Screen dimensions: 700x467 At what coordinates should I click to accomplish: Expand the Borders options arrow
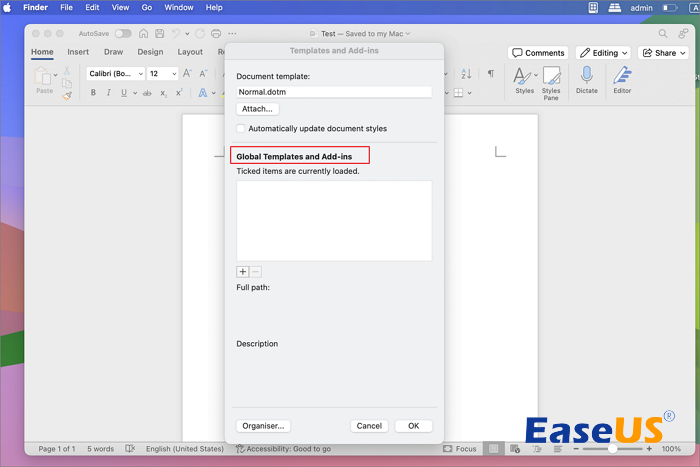(x=469, y=93)
